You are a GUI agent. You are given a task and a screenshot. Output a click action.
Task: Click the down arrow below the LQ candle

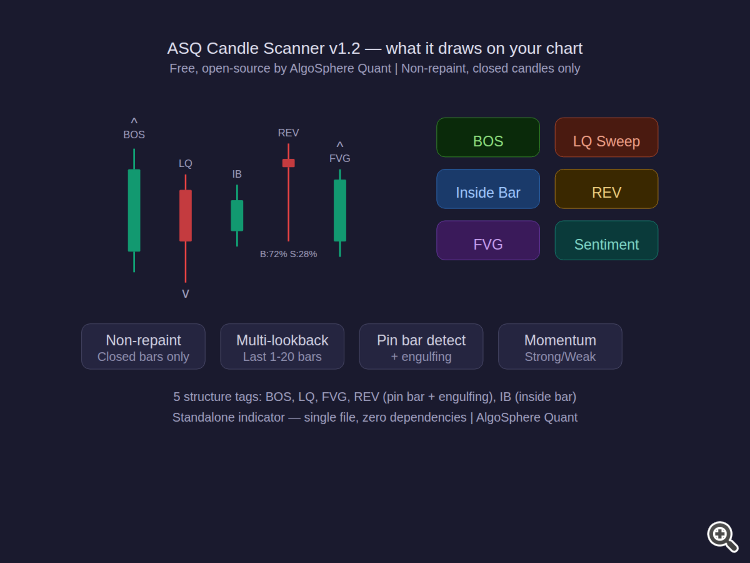tap(185, 293)
